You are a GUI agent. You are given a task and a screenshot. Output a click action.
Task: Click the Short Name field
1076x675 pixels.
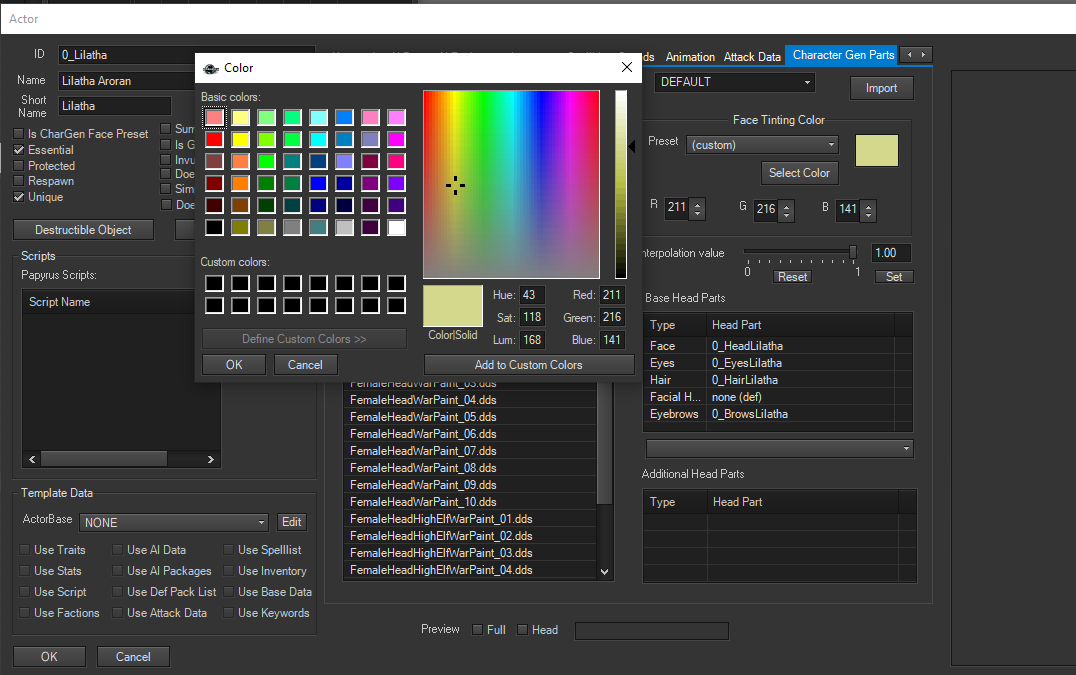click(x=115, y=106)
